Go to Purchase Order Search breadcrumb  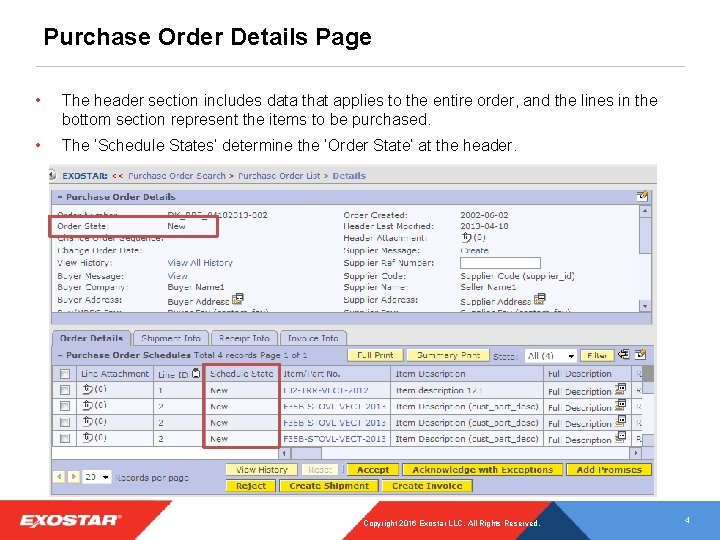[177, 176]
